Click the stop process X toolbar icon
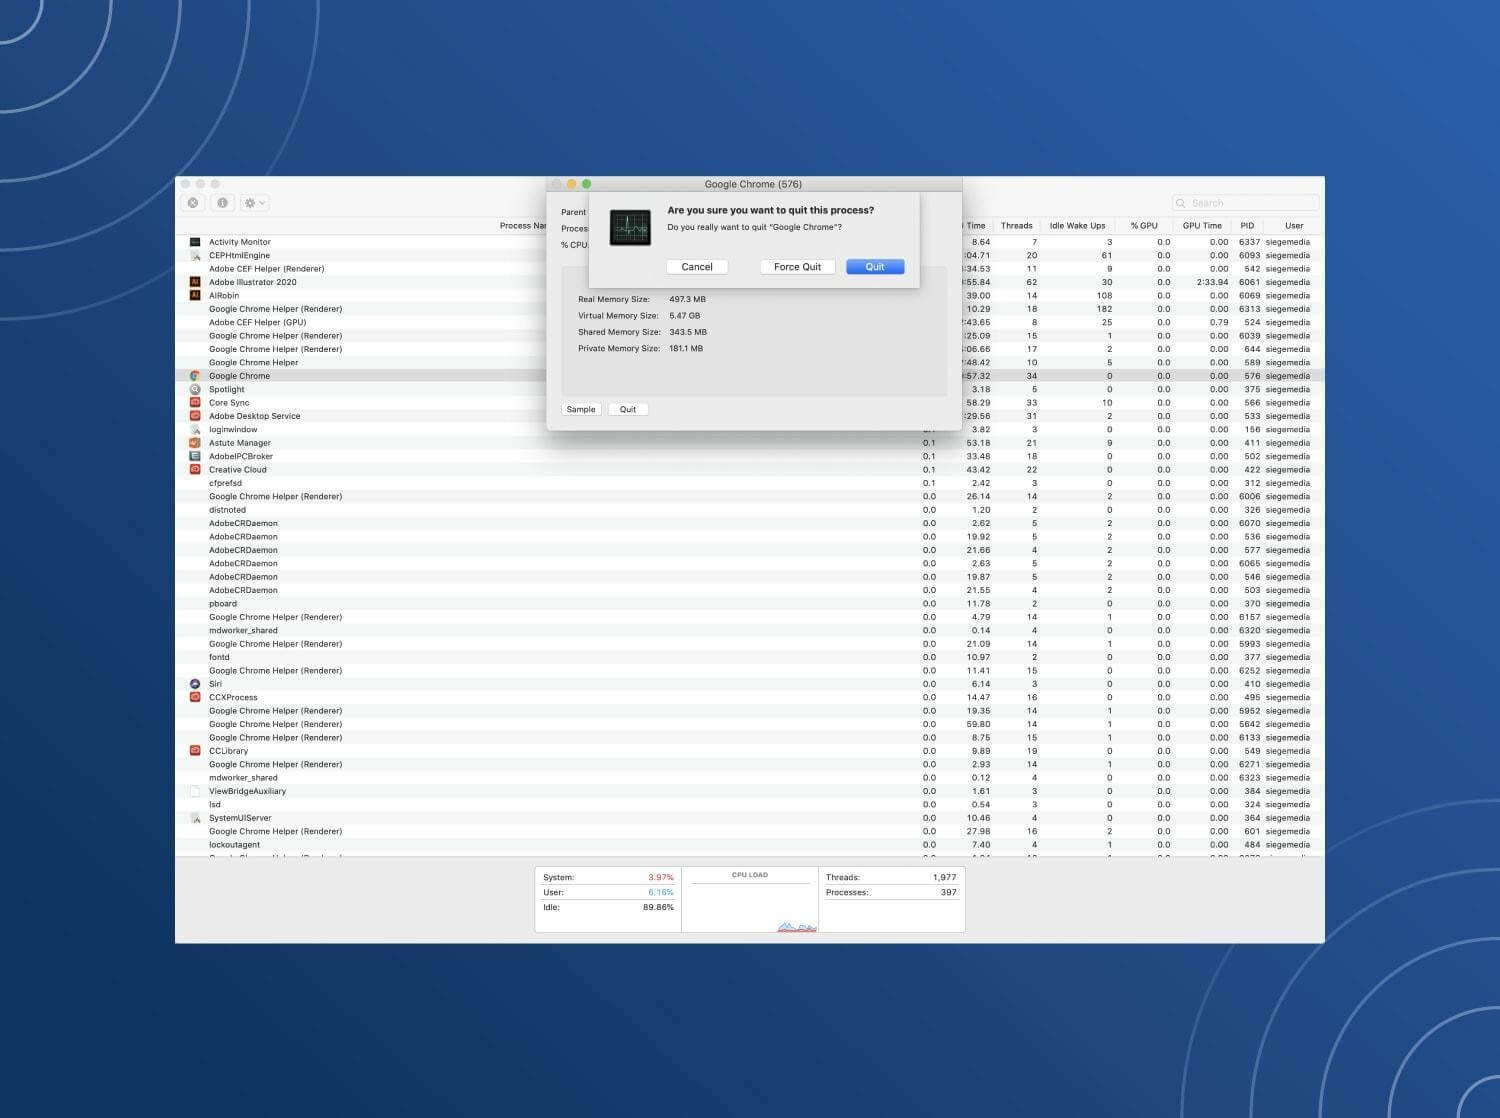Image resolution: width=1500 pixels, height=1118 pixels. [x=193, y=203]
